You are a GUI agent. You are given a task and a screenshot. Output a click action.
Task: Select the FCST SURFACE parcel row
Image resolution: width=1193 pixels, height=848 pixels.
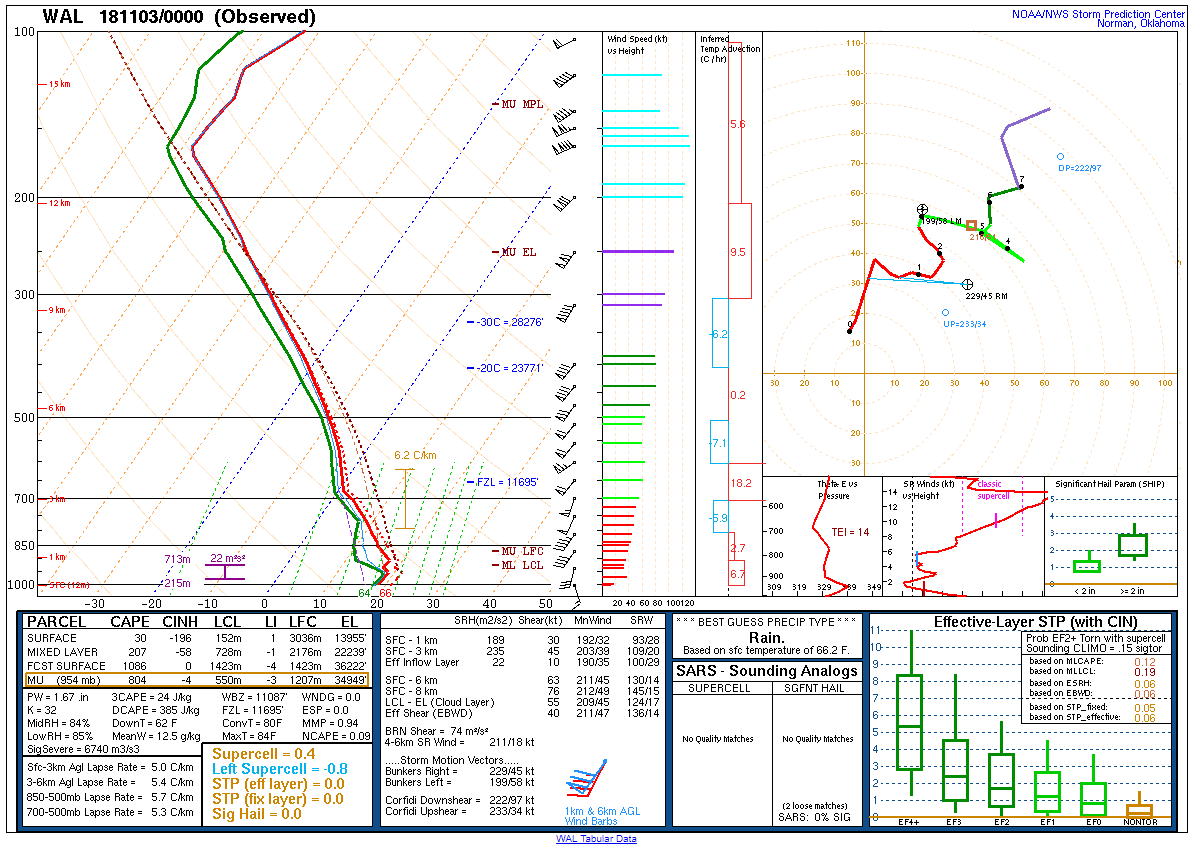(197, 665)
